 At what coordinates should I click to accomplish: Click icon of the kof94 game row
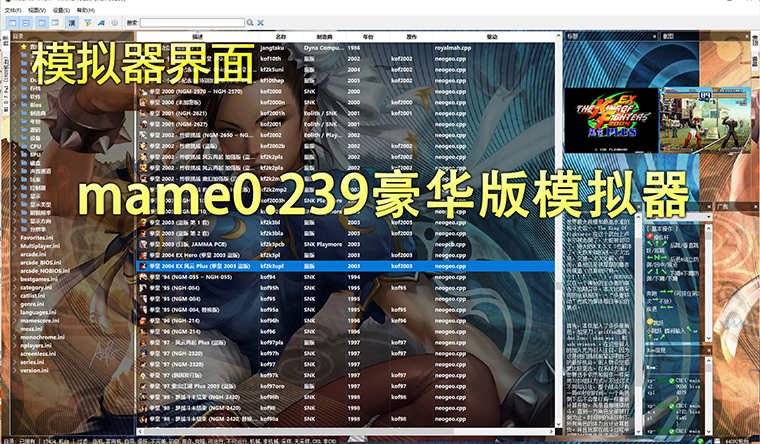click(143, 277)
